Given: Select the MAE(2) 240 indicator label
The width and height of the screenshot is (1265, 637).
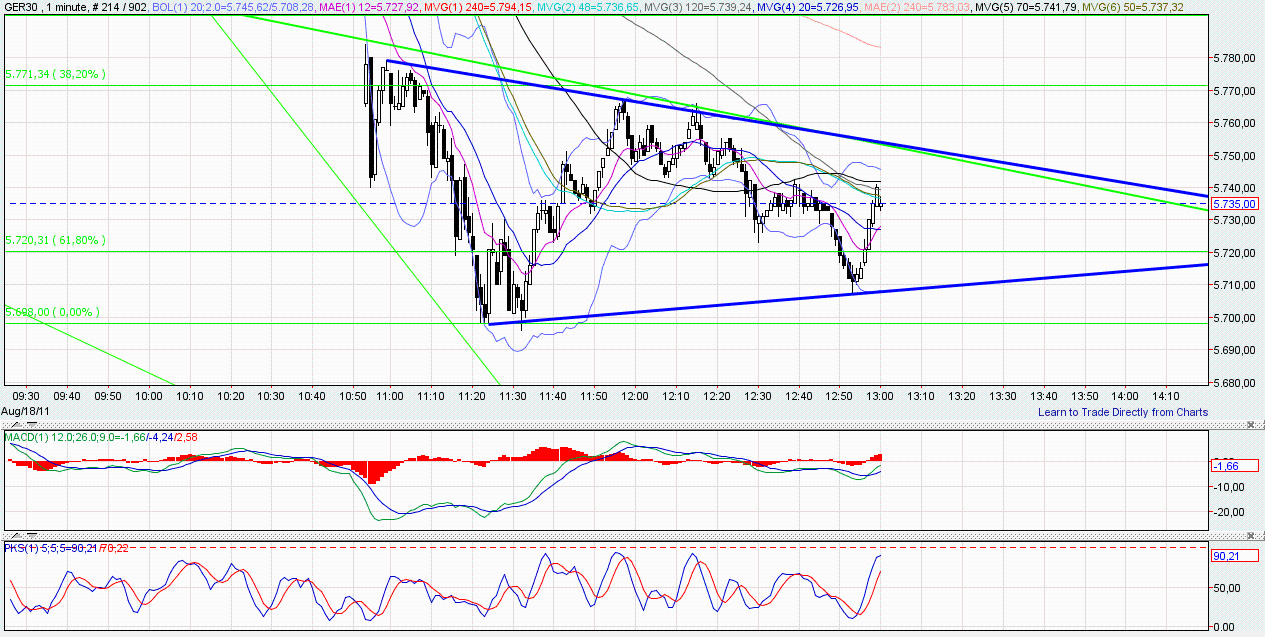Looking at the screenshot, I should click(917, 8).
